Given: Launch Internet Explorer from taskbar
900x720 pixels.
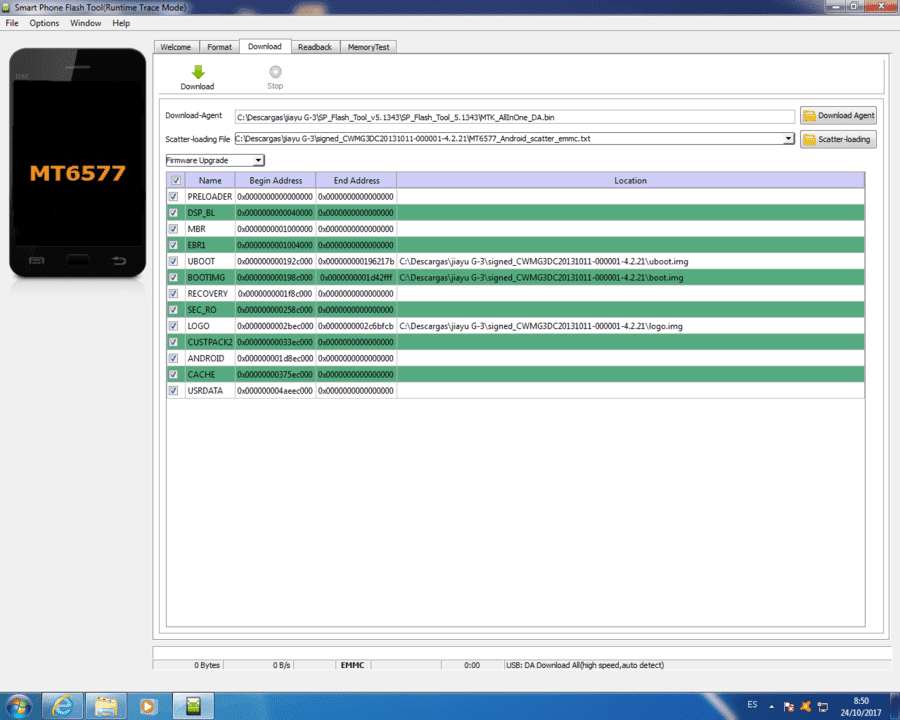Looking at the screenshot, I should coord(63,706).
